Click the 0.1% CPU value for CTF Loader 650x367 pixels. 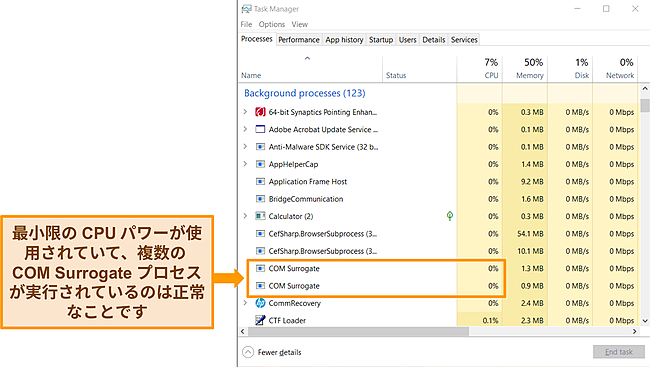tap(490, 321)
